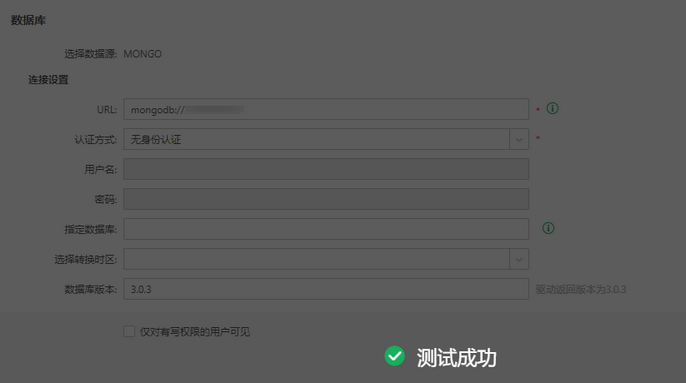Click the 连接设置 section heading
The image size is (686, 383).
(x=48, y=80)
